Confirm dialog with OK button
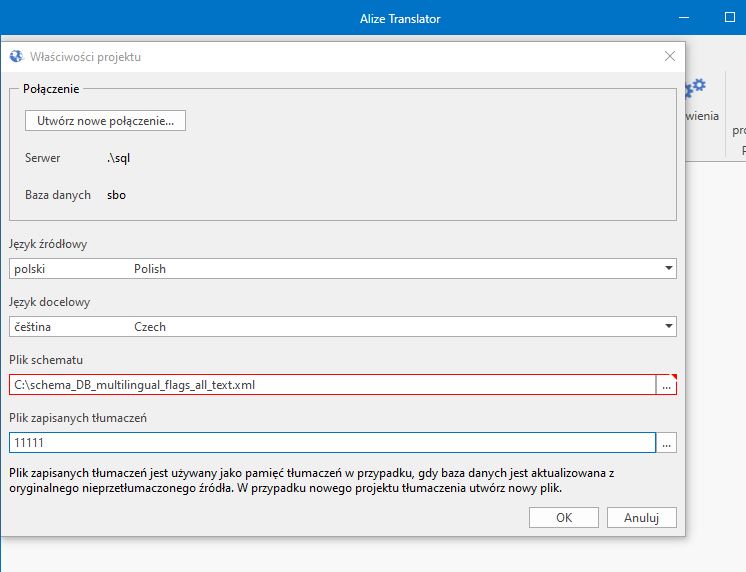 coord(564,518)
